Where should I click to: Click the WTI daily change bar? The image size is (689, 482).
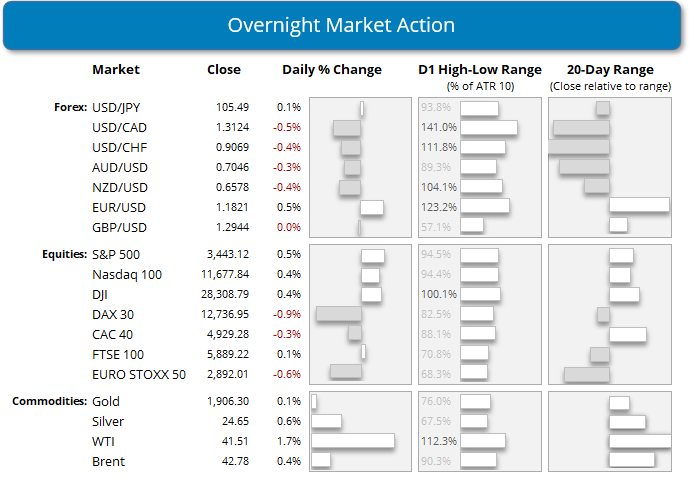(353, 441)
